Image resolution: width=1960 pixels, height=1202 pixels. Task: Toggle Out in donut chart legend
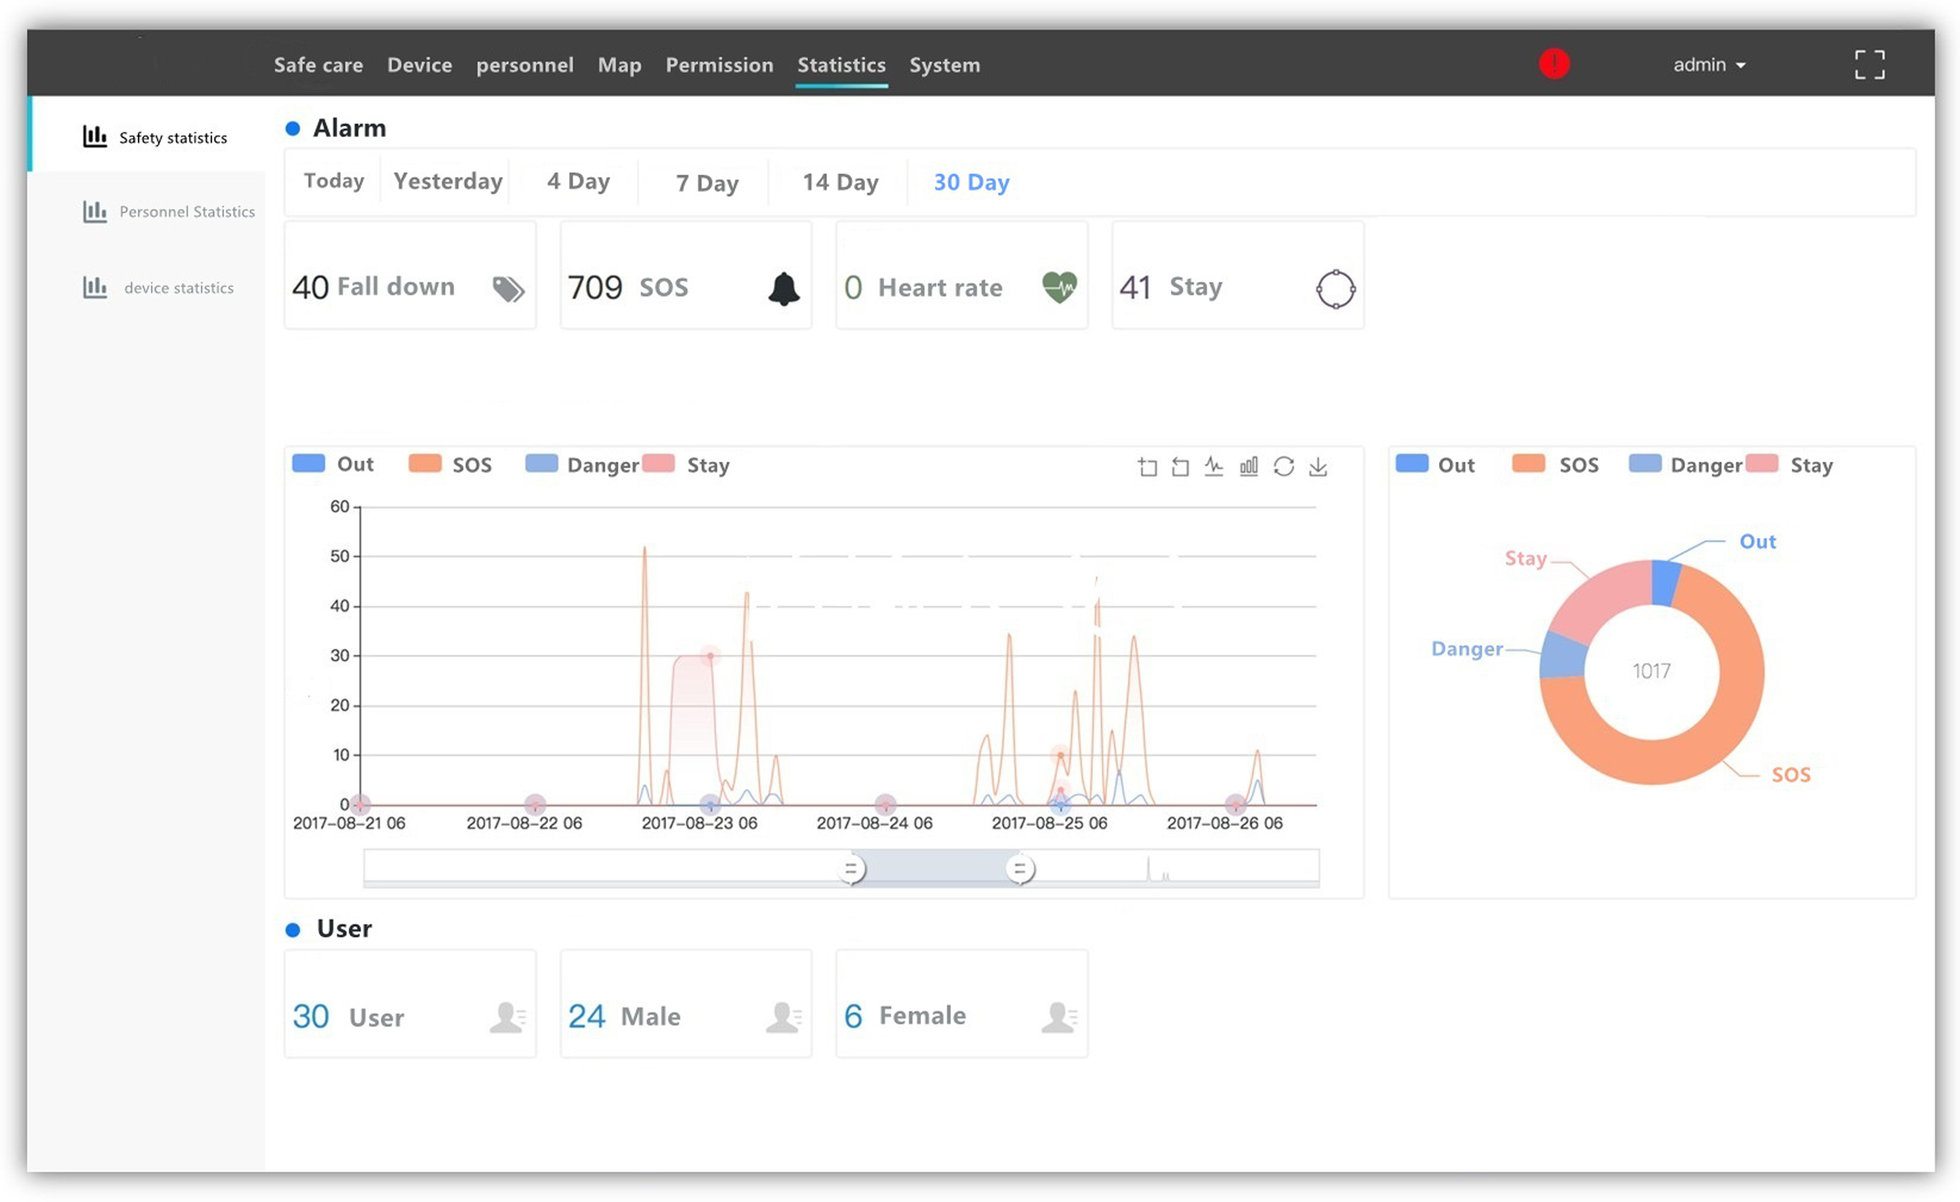[x=1435, y=464]
